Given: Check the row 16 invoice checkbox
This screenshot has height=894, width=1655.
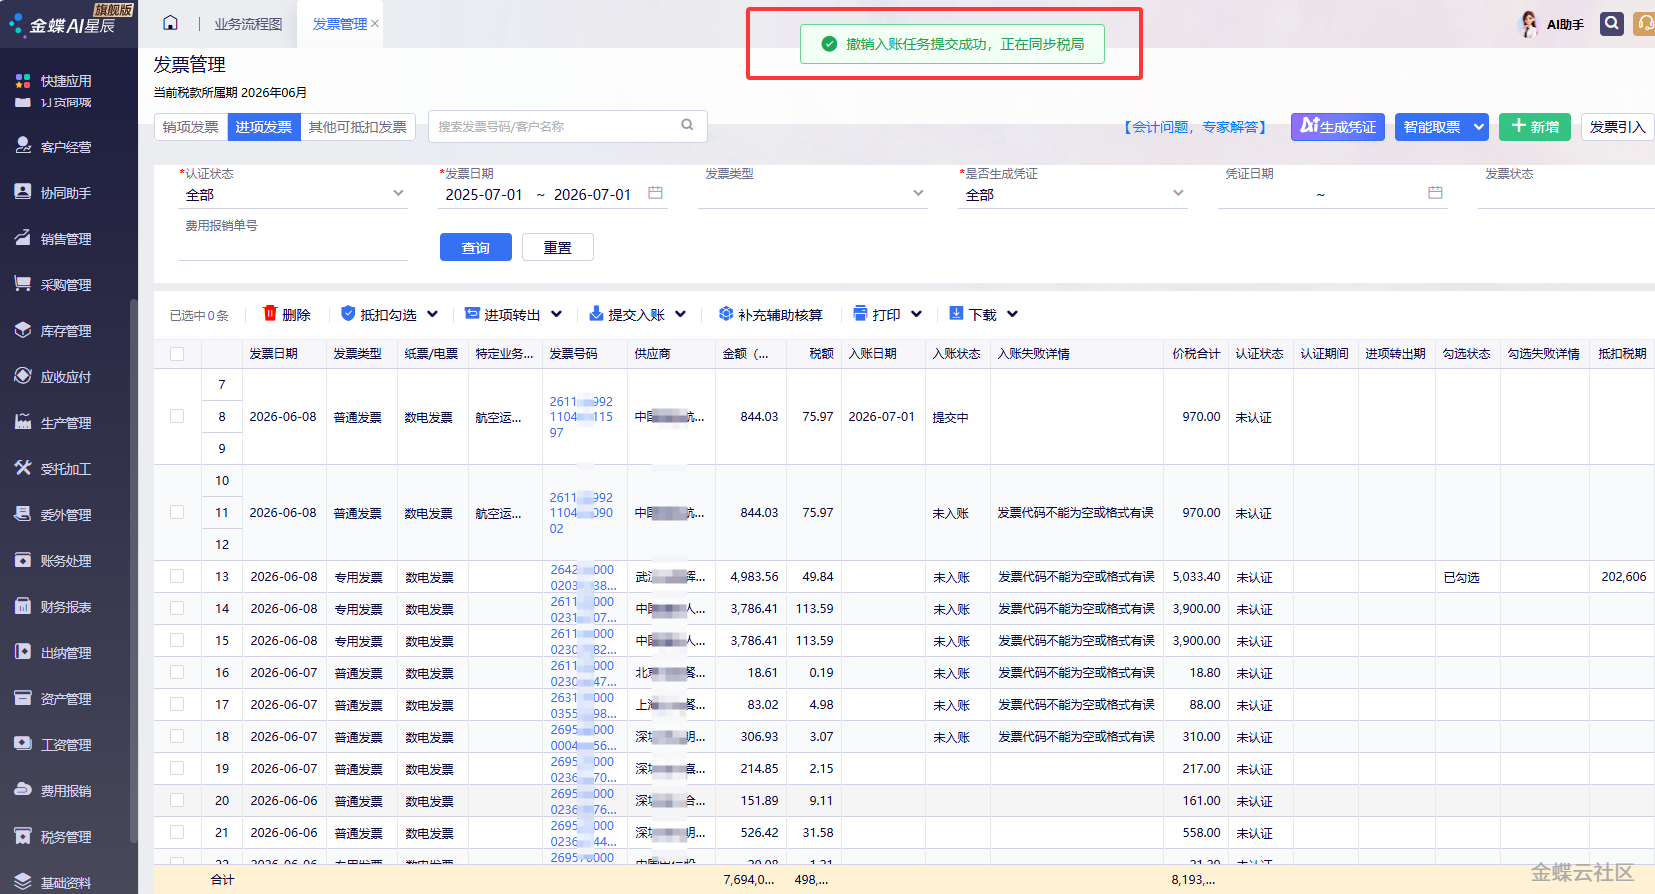Looking at the screenshot, I should point(177,672).
